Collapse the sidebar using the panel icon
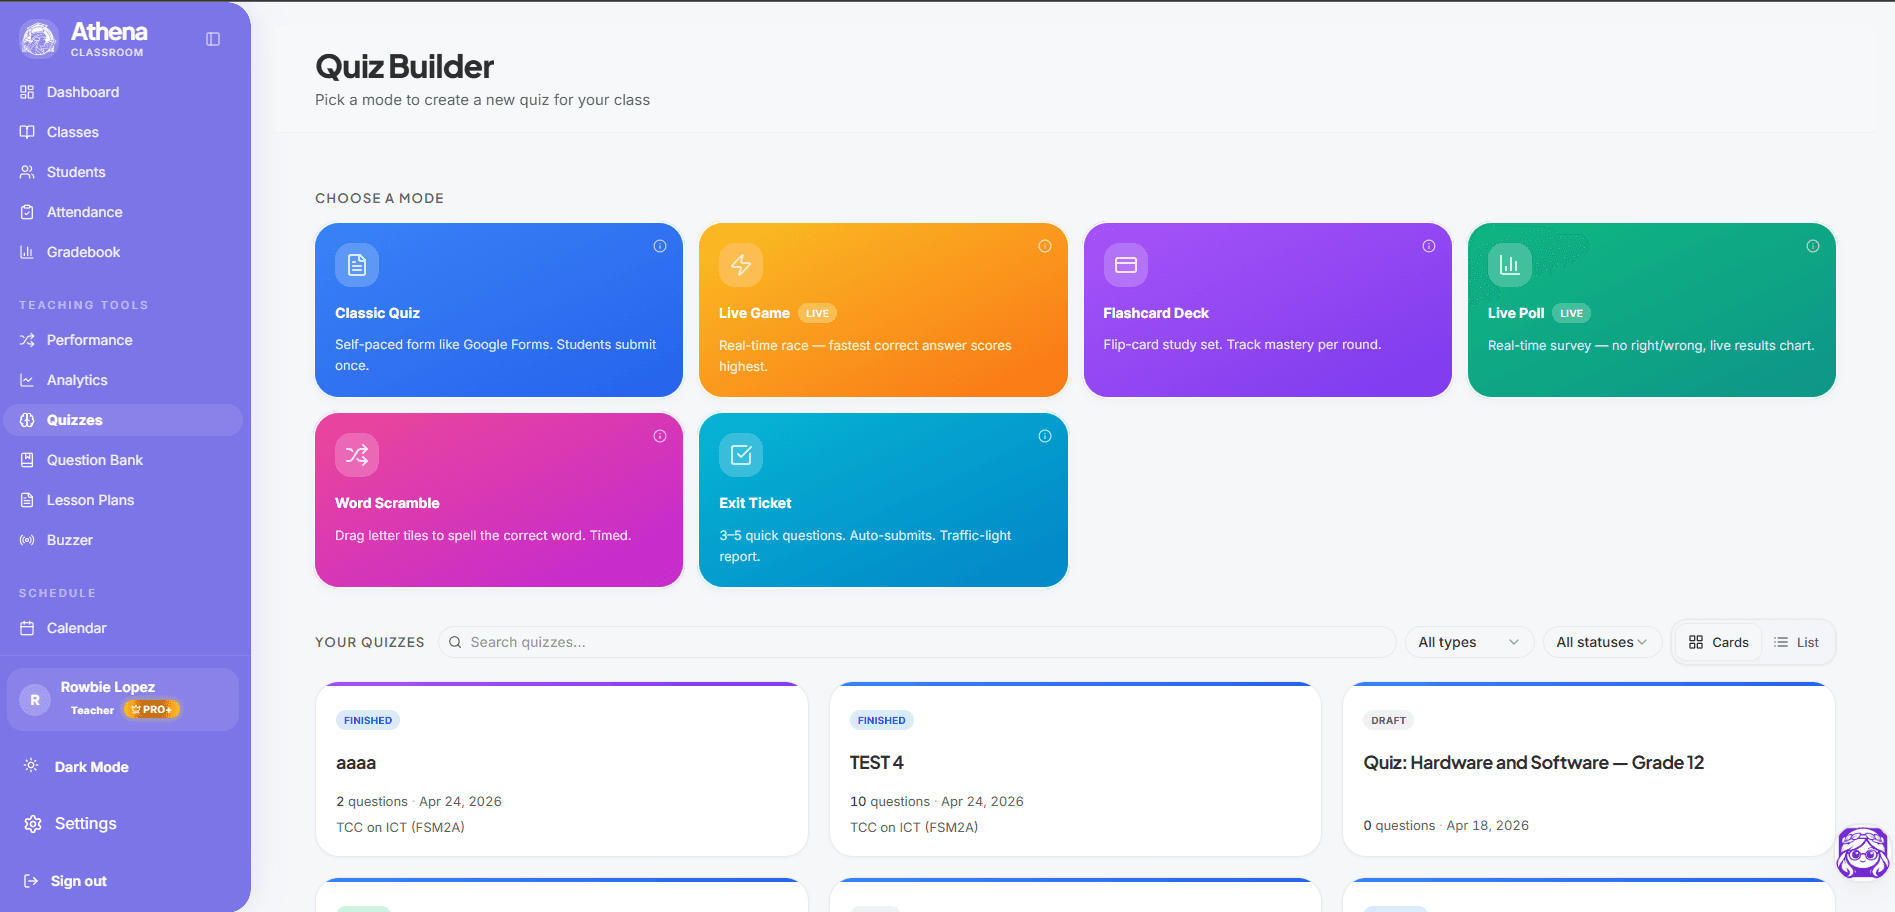The height and width of the screenshot is (912, 1895). [x=213, y=39]
